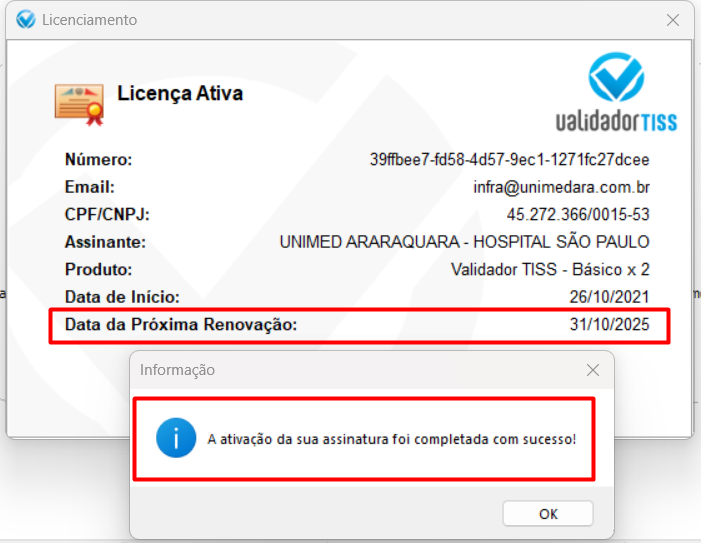Close the Licenciamento window
This screenshot has height=543, width=701.
pyautogui.click(x=673, y=20)
